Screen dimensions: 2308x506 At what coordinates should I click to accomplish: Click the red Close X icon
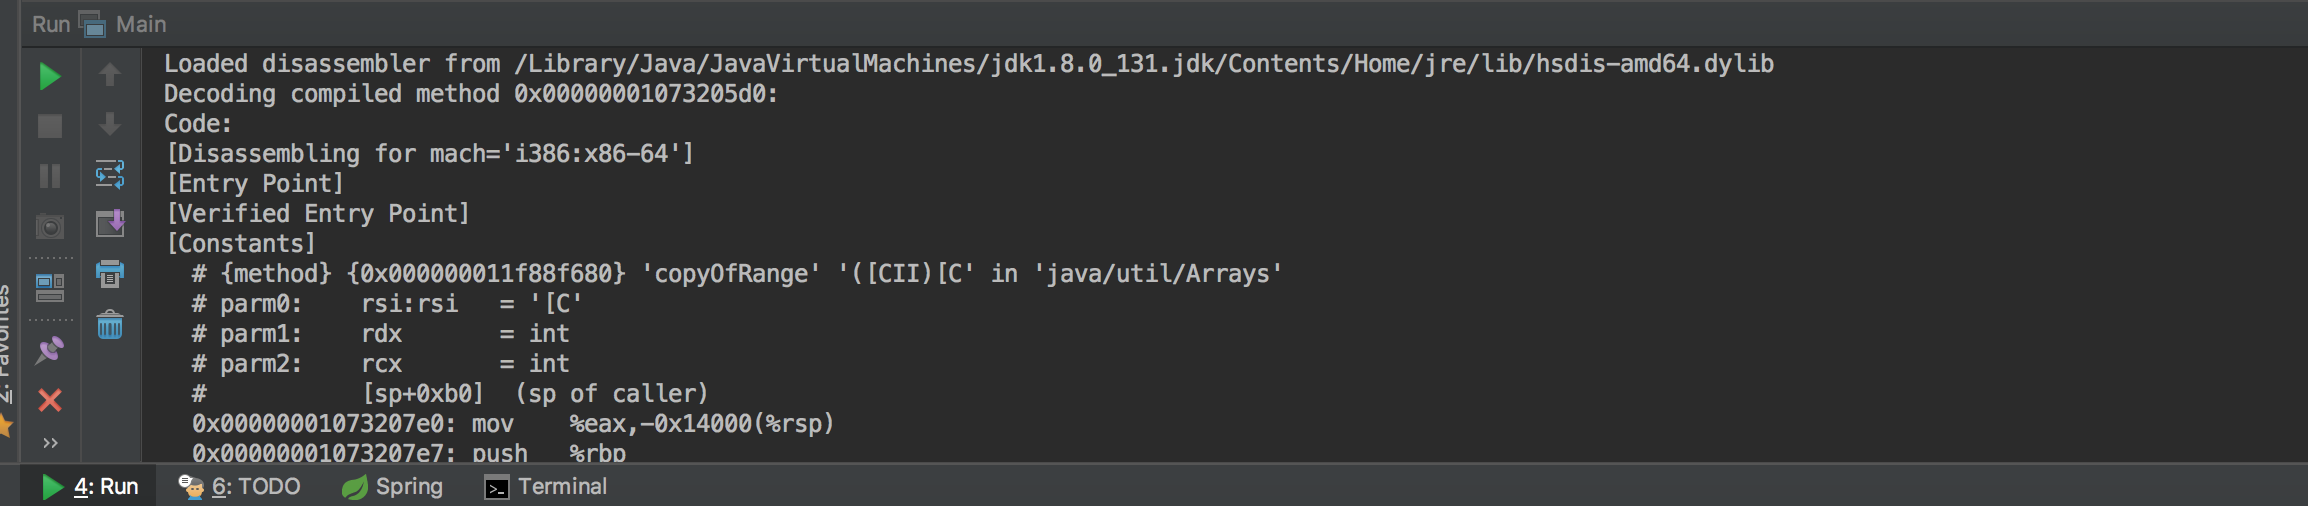[x=49, y=400]
